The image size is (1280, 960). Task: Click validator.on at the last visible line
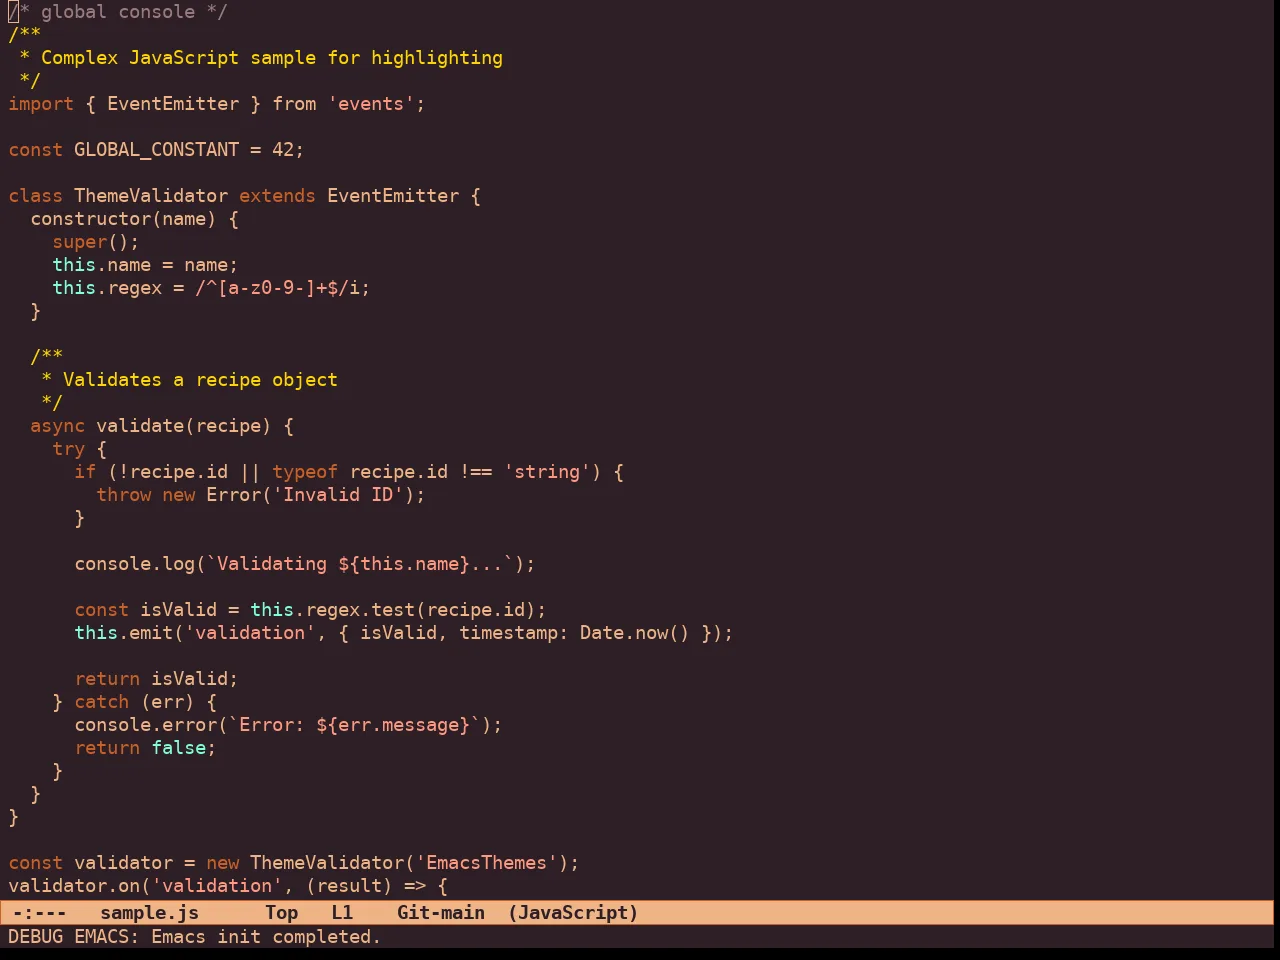[x=74, y=886]
